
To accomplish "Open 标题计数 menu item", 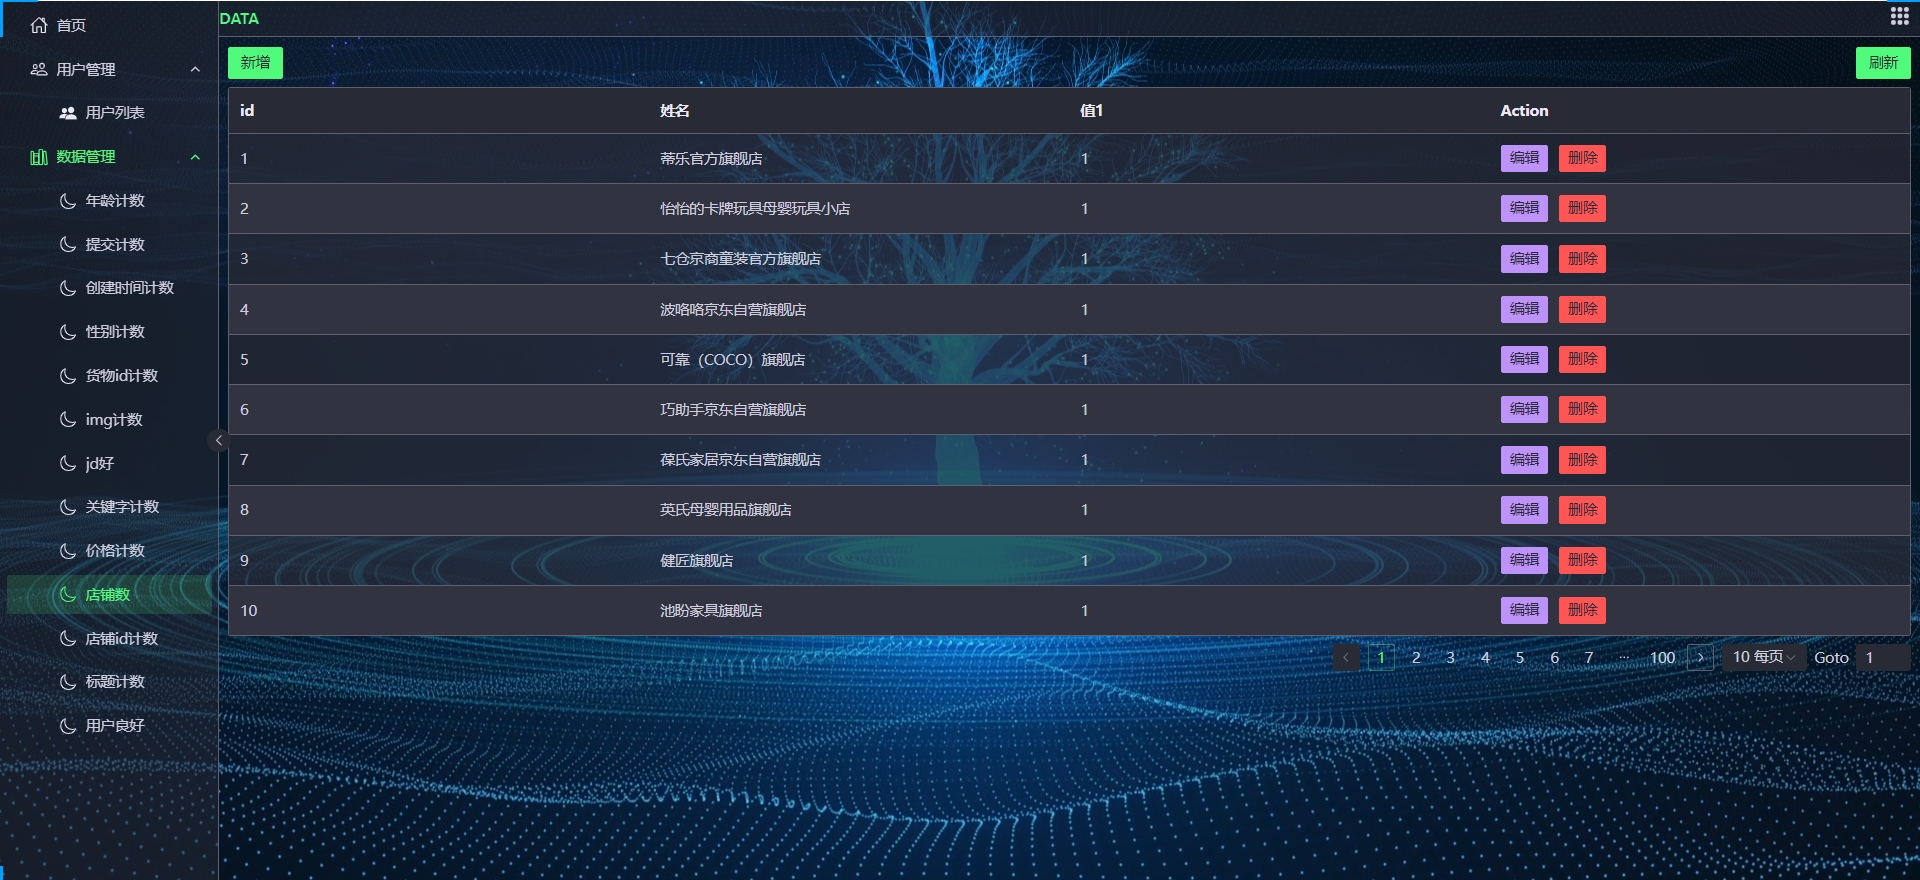I will tap(108, 682).
